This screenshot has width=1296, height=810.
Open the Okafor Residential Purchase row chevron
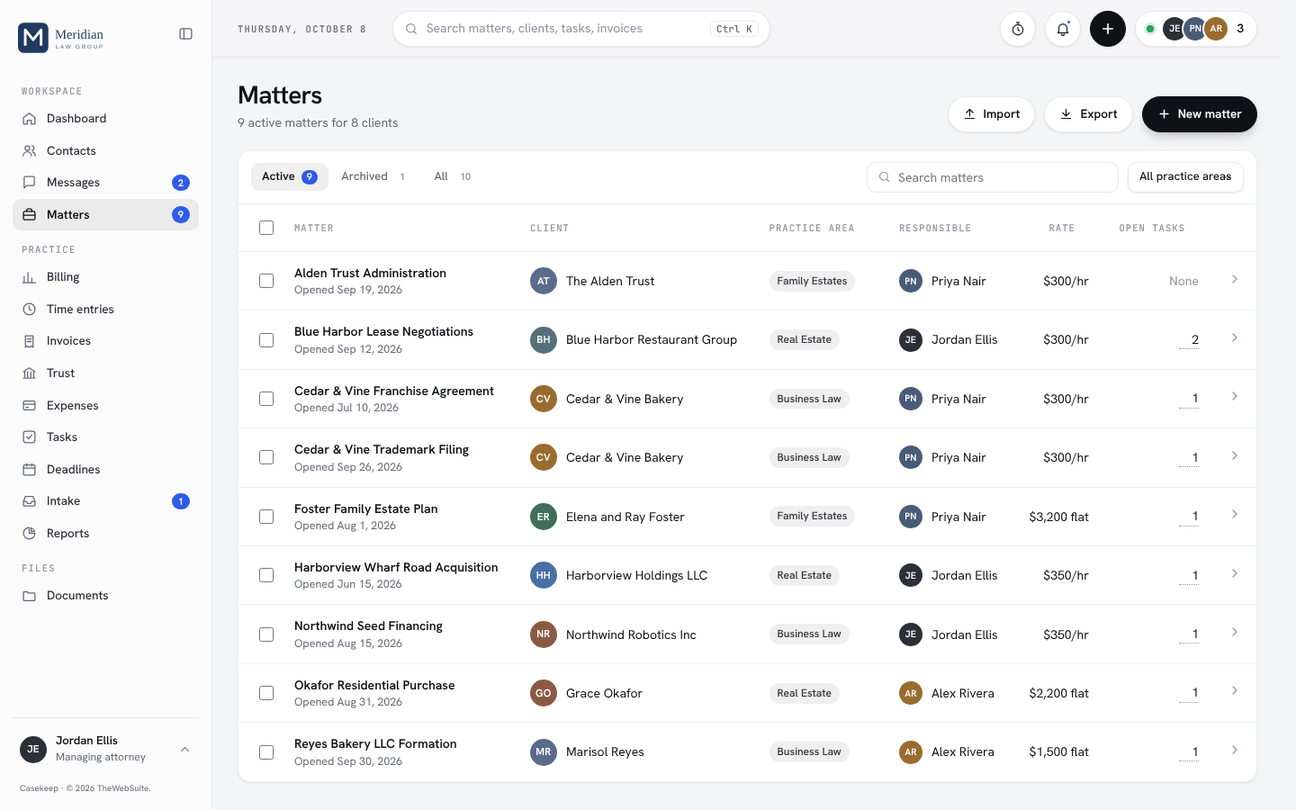coord(1234,691)
